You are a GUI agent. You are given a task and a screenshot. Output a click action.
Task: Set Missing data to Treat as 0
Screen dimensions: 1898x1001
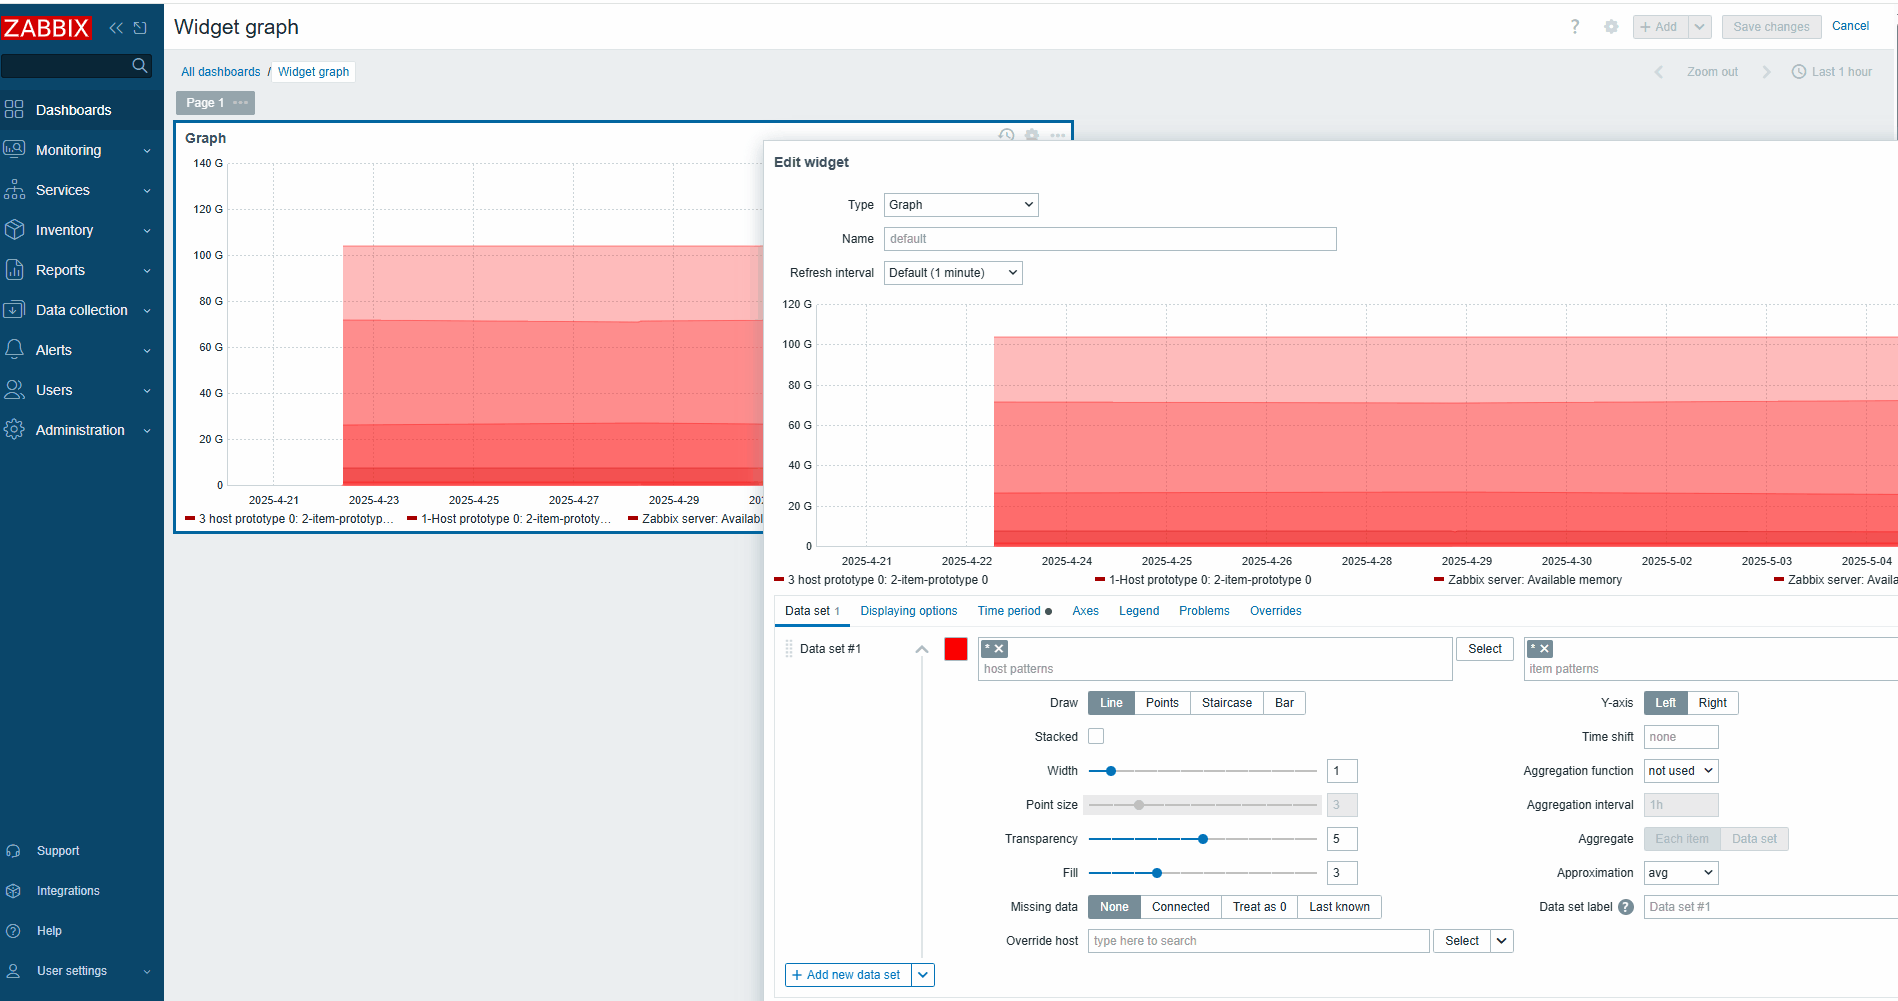click(1259, 907)
